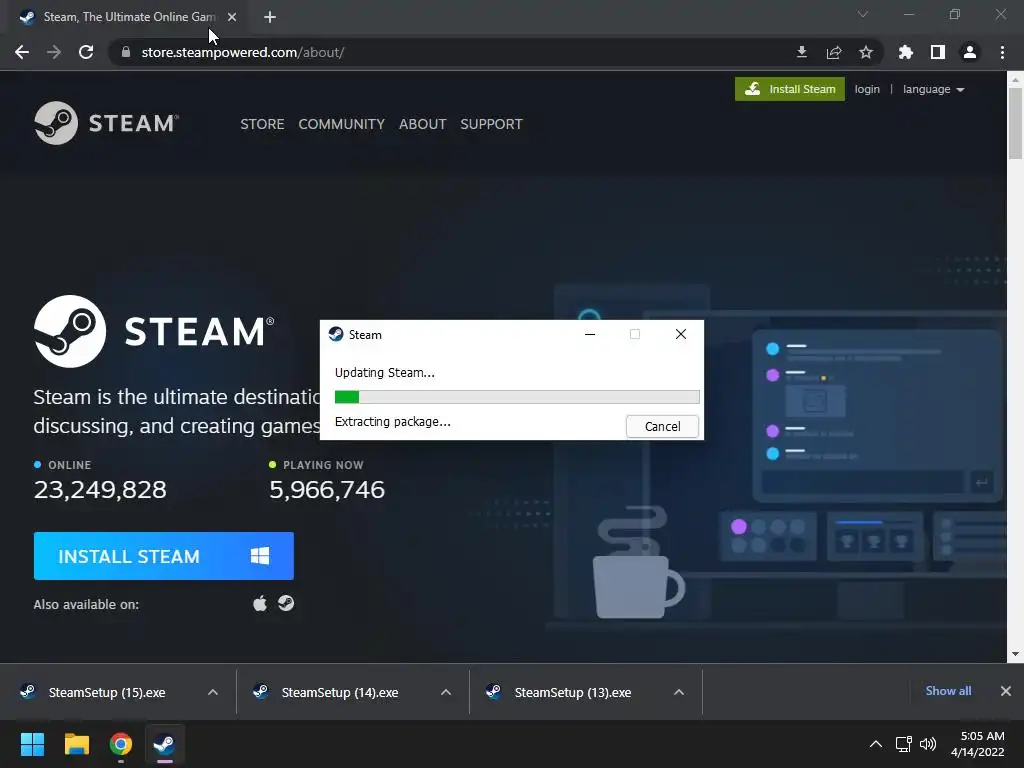The height and width of the screenshot is (768, 1024).
Task: Reload the Steam about page
Action: [x=86, y=52]
